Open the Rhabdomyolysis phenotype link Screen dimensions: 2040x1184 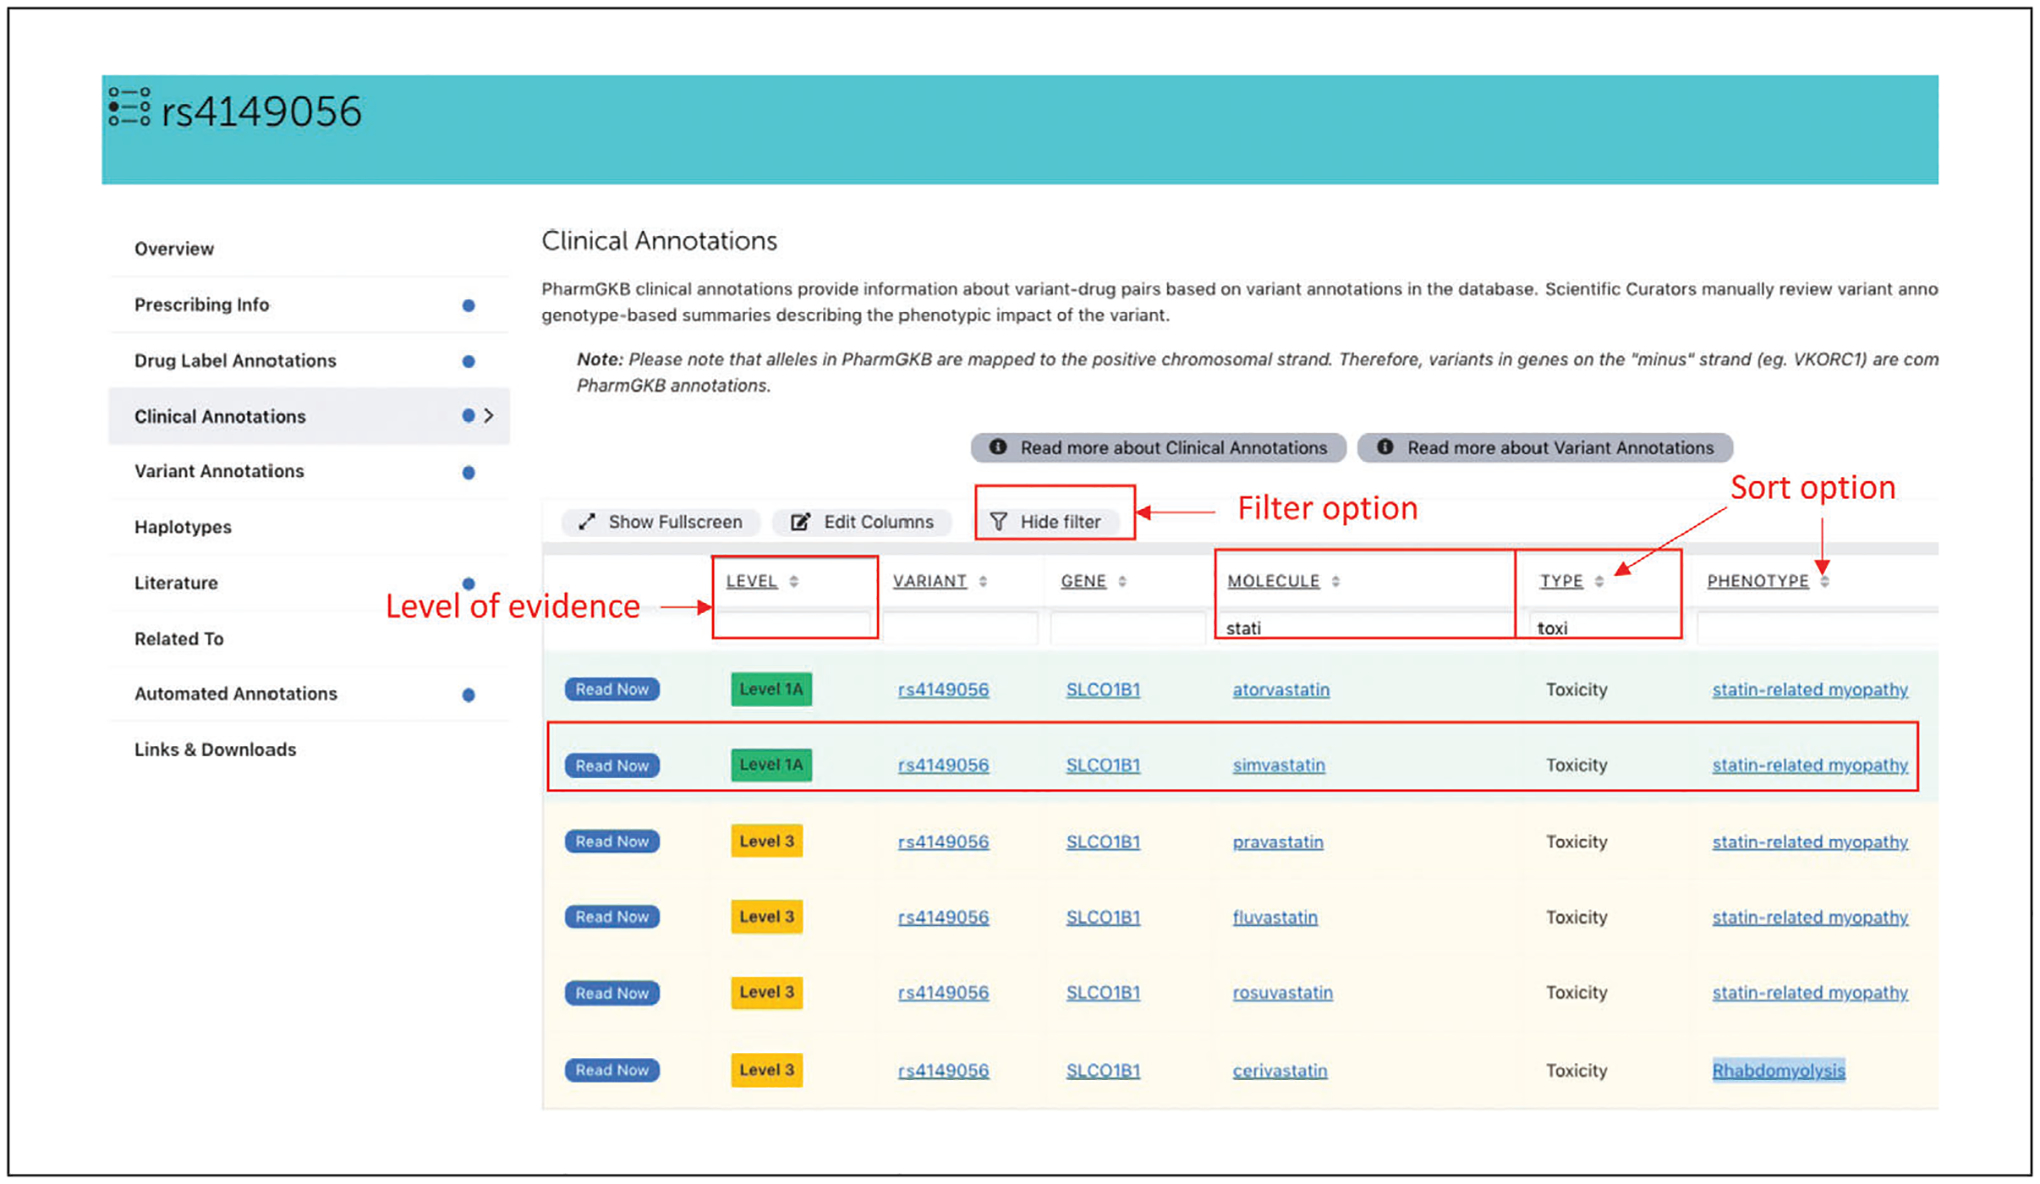[1779, 1071]
